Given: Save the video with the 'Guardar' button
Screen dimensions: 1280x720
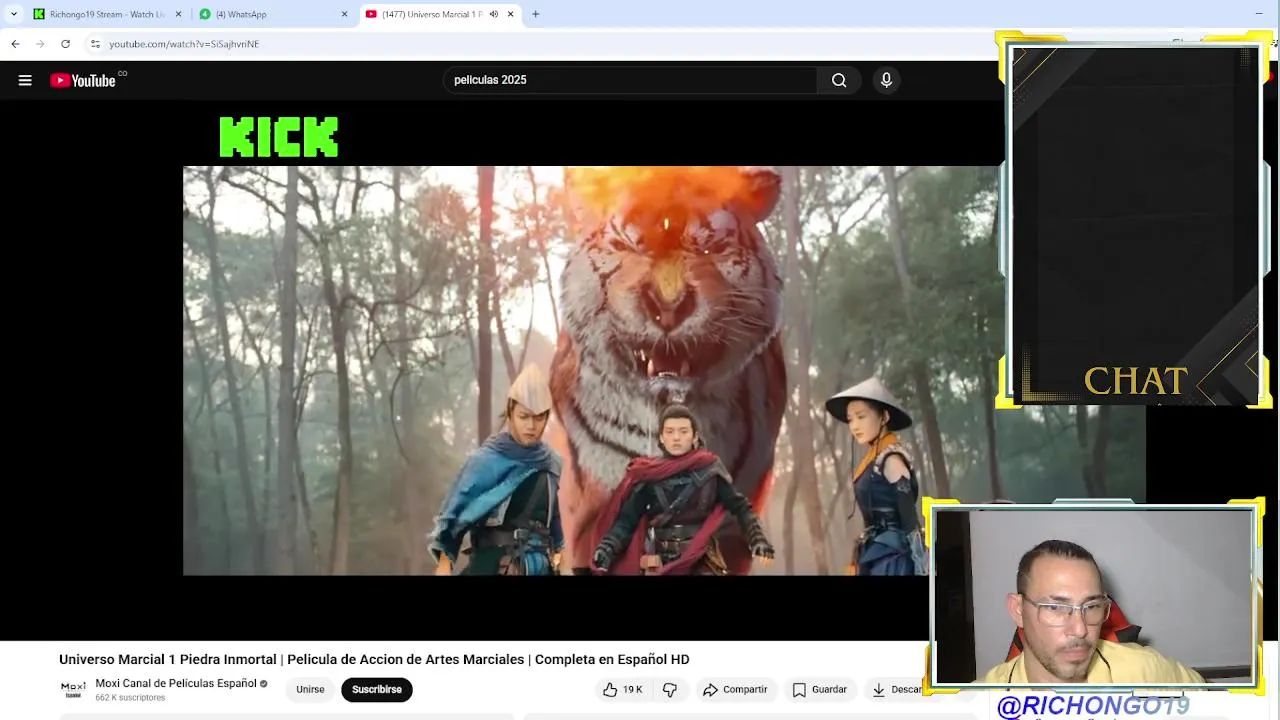Looking at the screenshot, I should (x=820, y=689).
